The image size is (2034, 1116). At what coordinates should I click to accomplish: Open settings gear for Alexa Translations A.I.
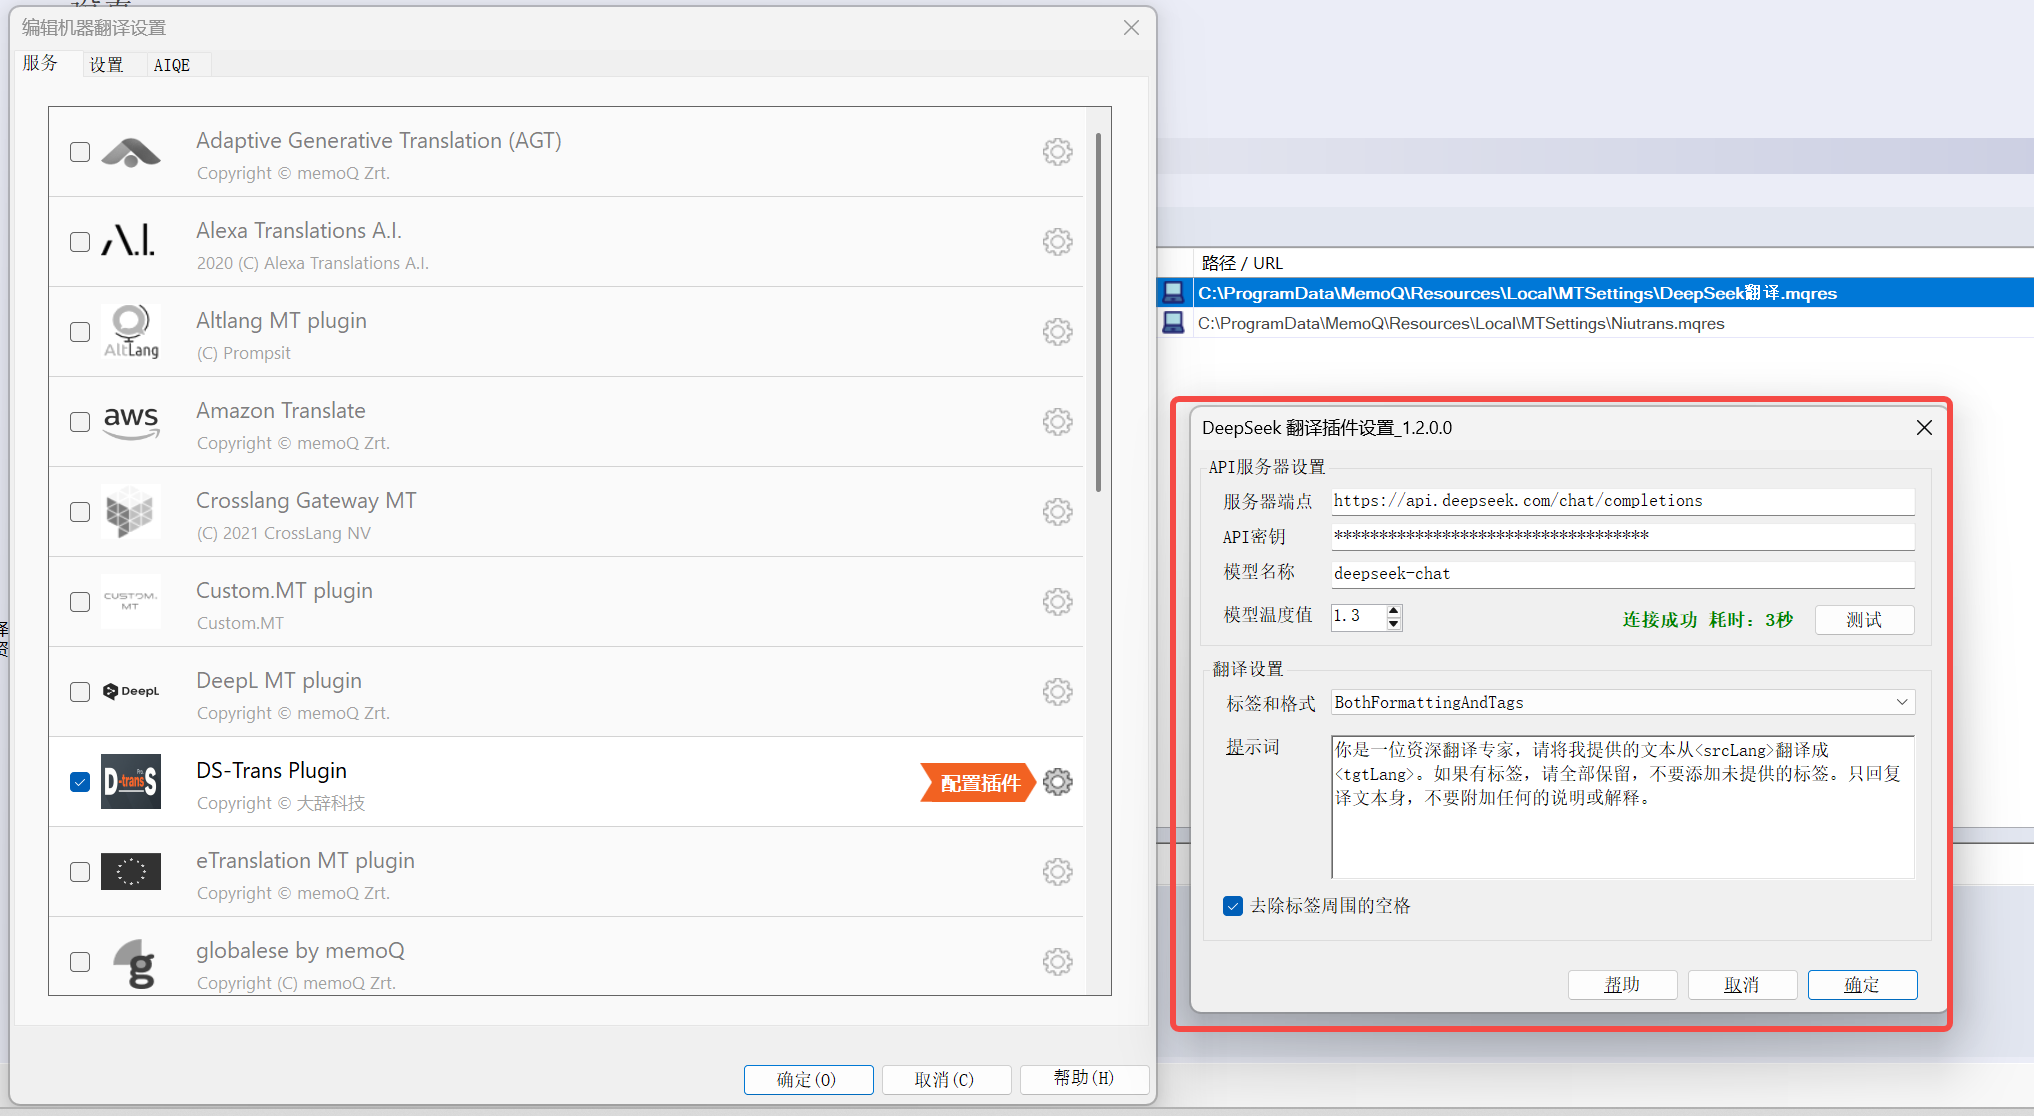click(x=1057, y=242)
